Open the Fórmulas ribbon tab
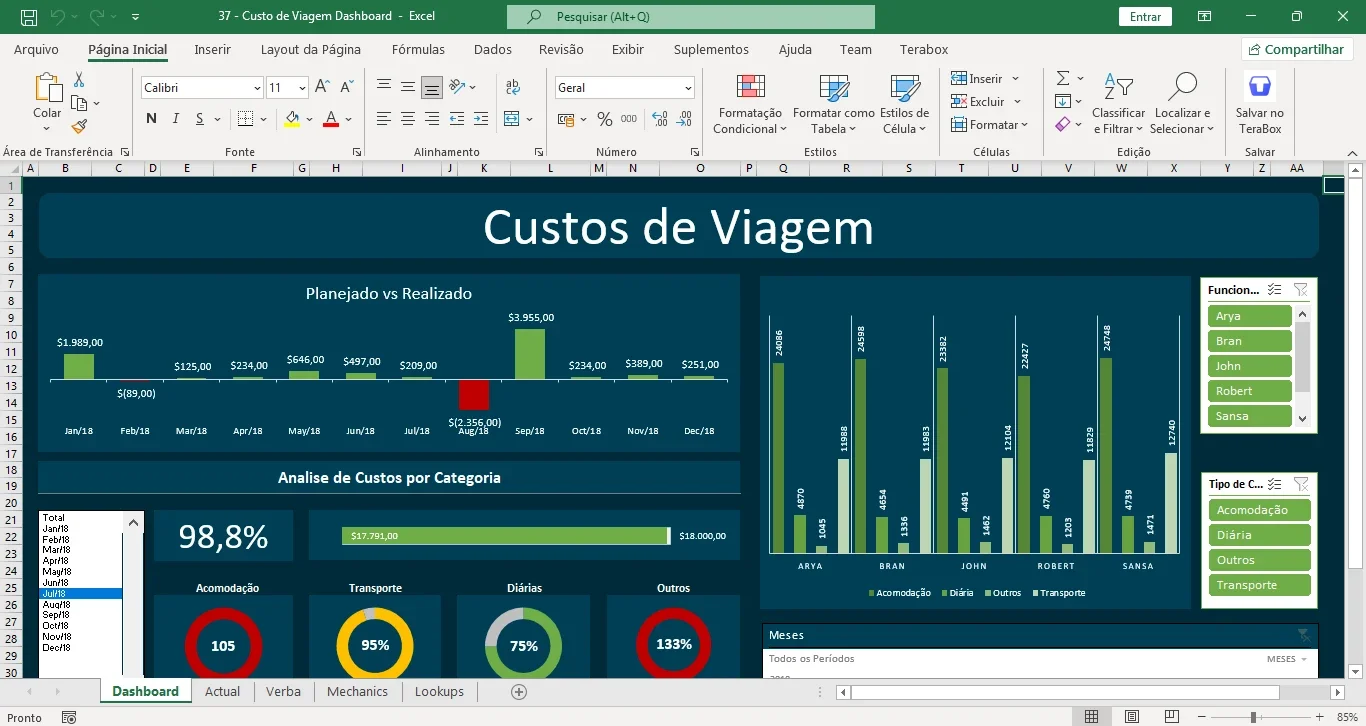This screenshot has width=1366, height=726. coord(418,49)
